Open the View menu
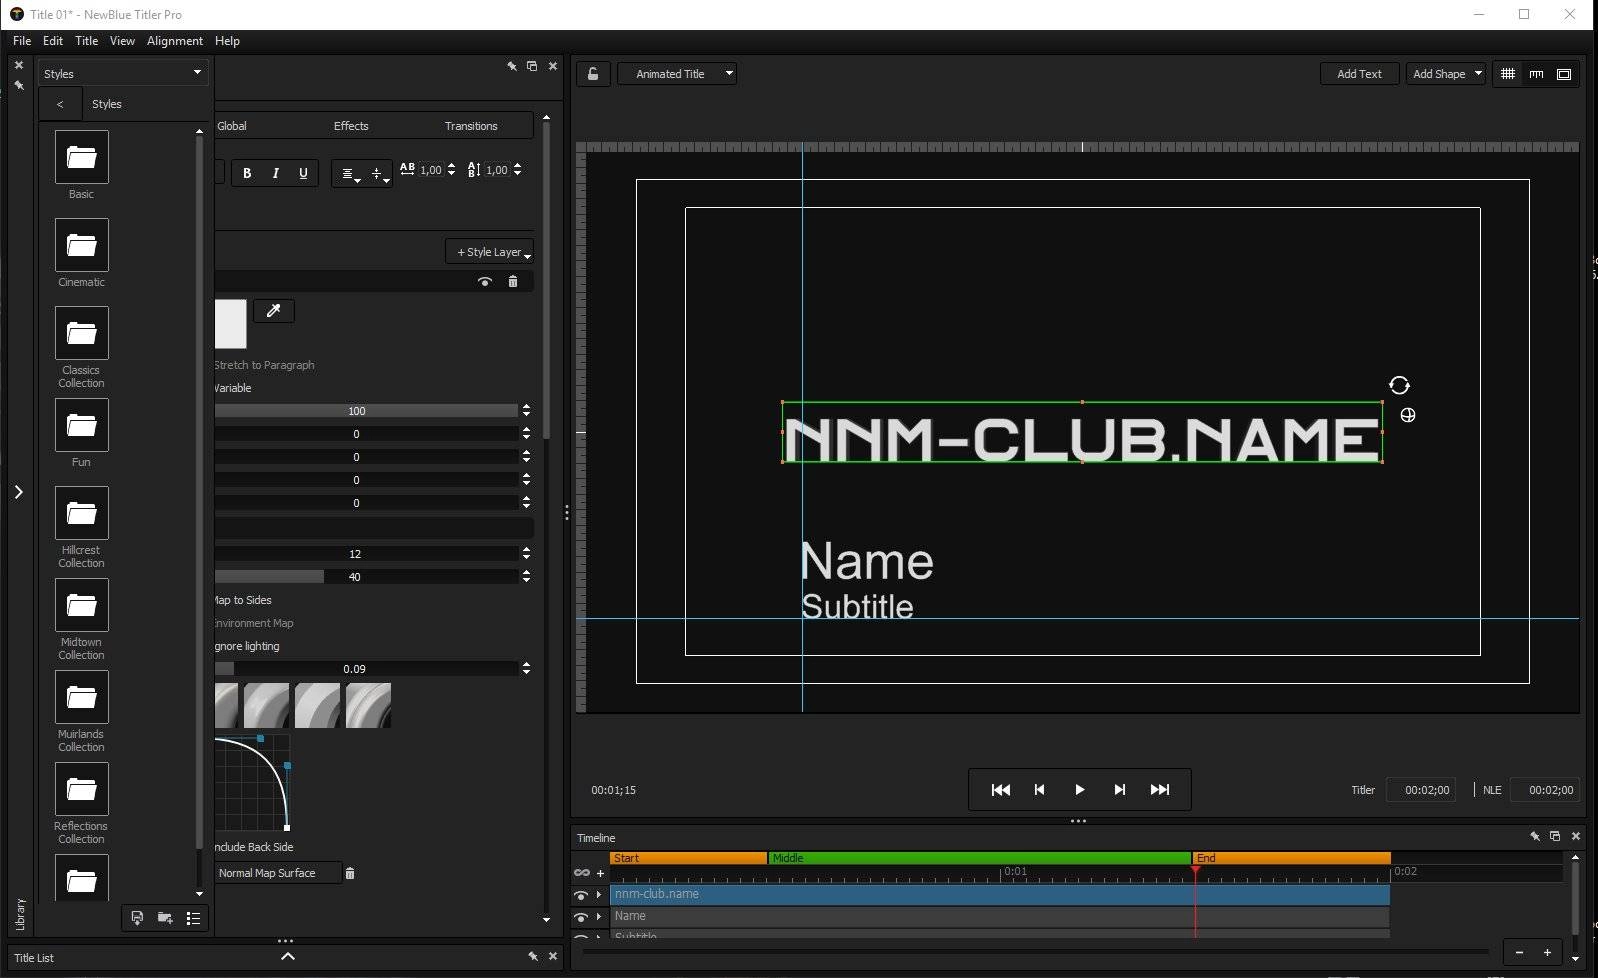 point(122,41)
